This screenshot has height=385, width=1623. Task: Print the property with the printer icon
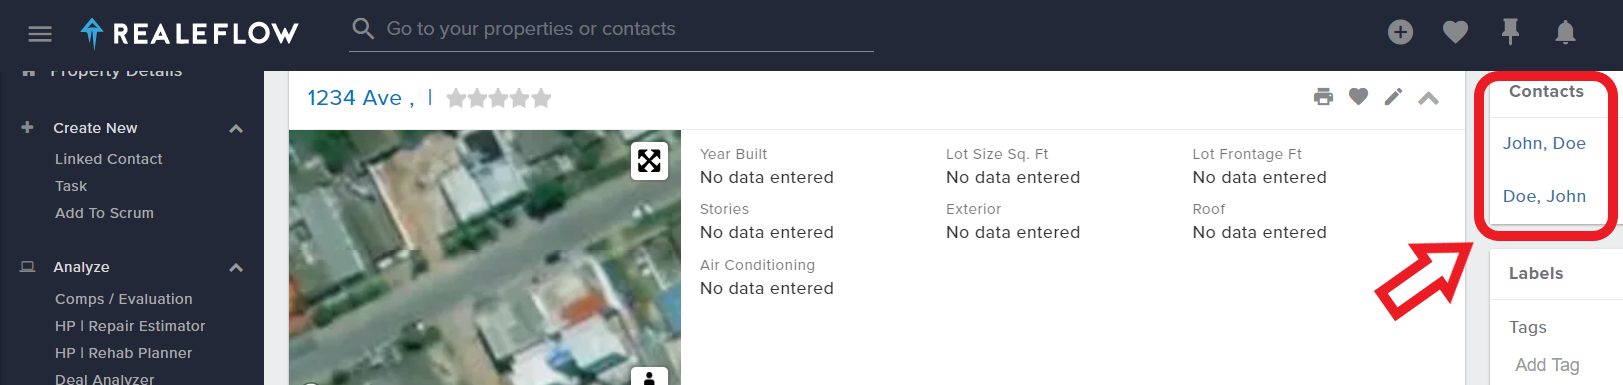(1323, 97)
